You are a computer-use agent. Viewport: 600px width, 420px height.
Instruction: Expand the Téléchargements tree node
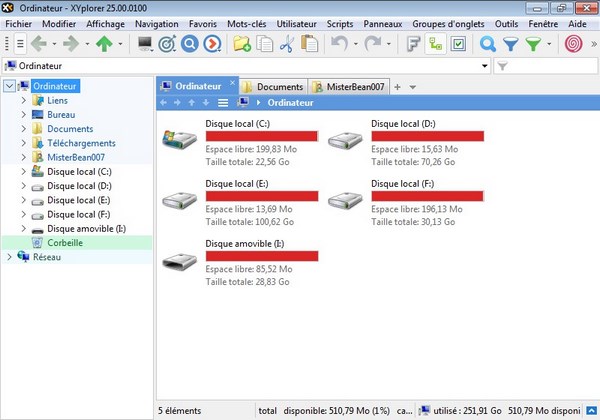[24, 143]
